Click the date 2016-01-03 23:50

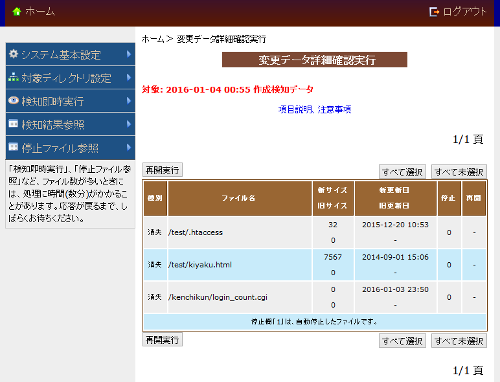coord(395,289)
